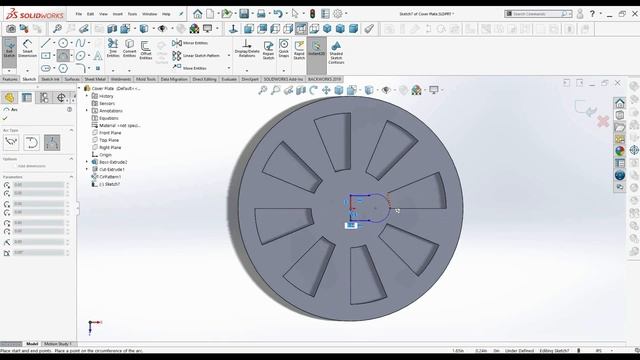The height and width of the screenshot is (360, 640).
Task: Switch to the Features tab
Action: pos(10,79)
